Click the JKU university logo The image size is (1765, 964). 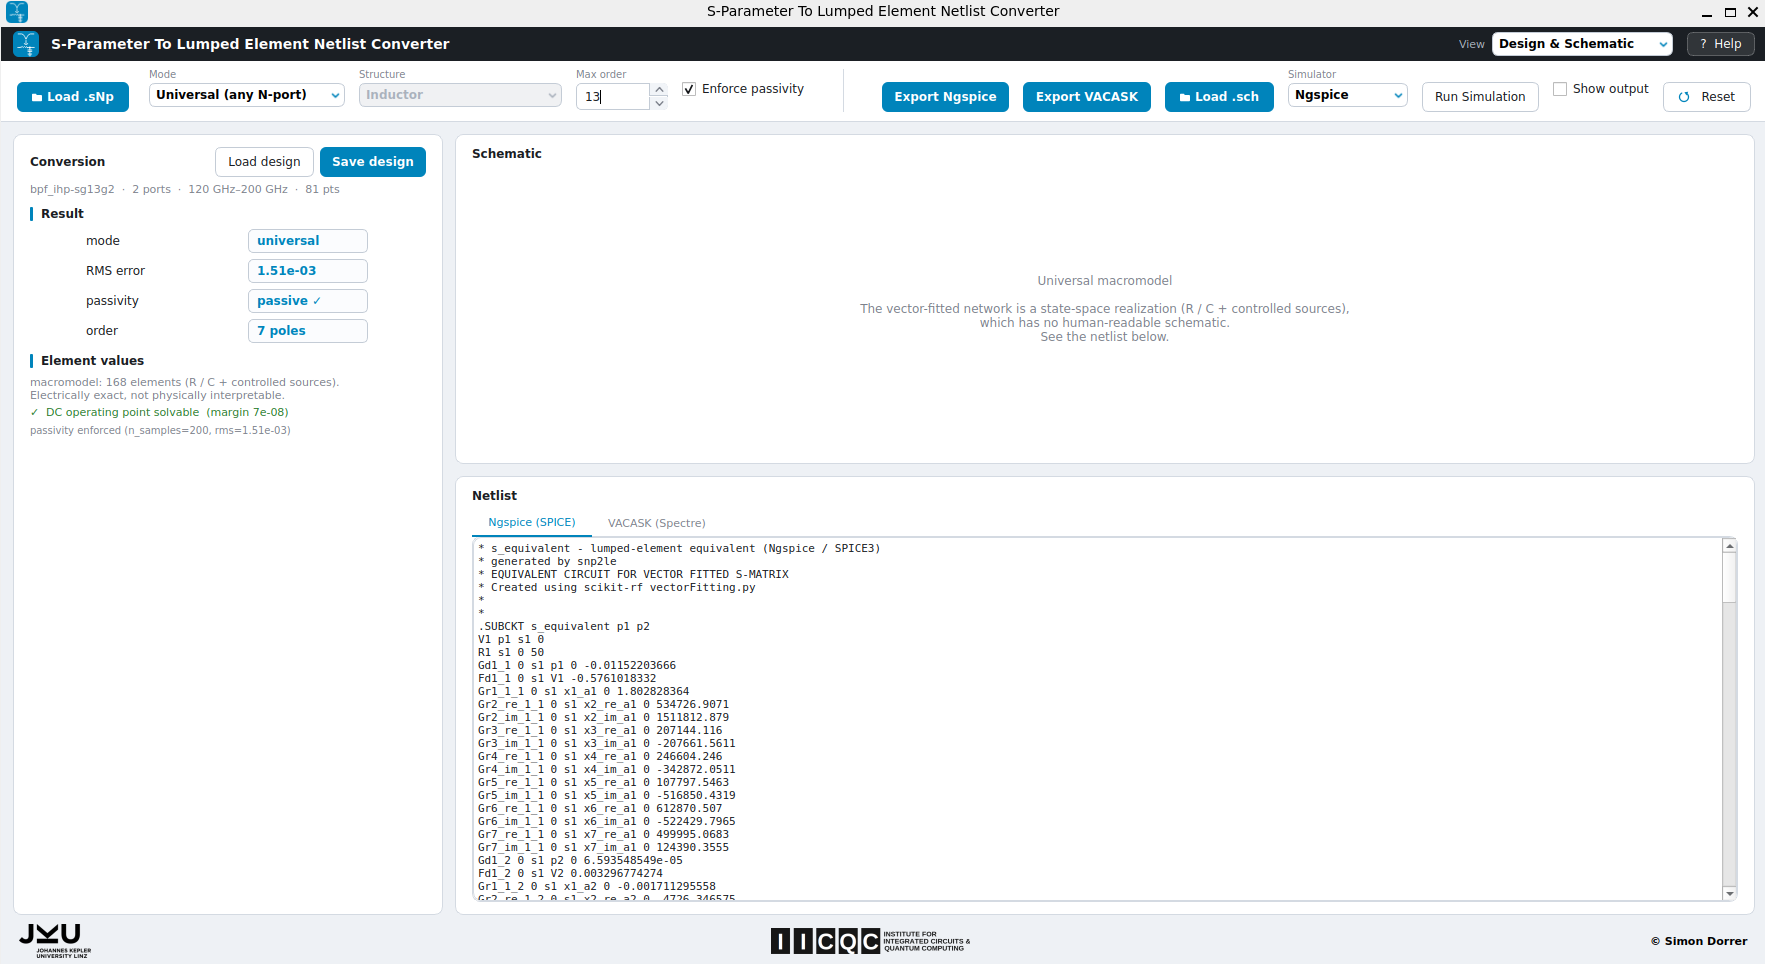[55, 940]
